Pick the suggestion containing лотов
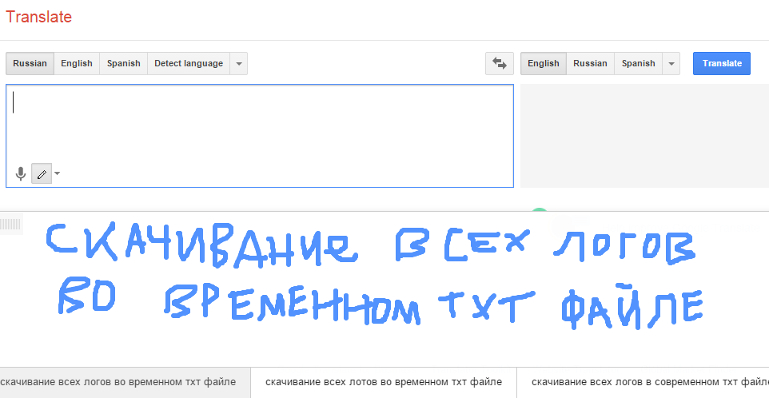This screenshot has height=398, width=769. click(x=384, y=382)
